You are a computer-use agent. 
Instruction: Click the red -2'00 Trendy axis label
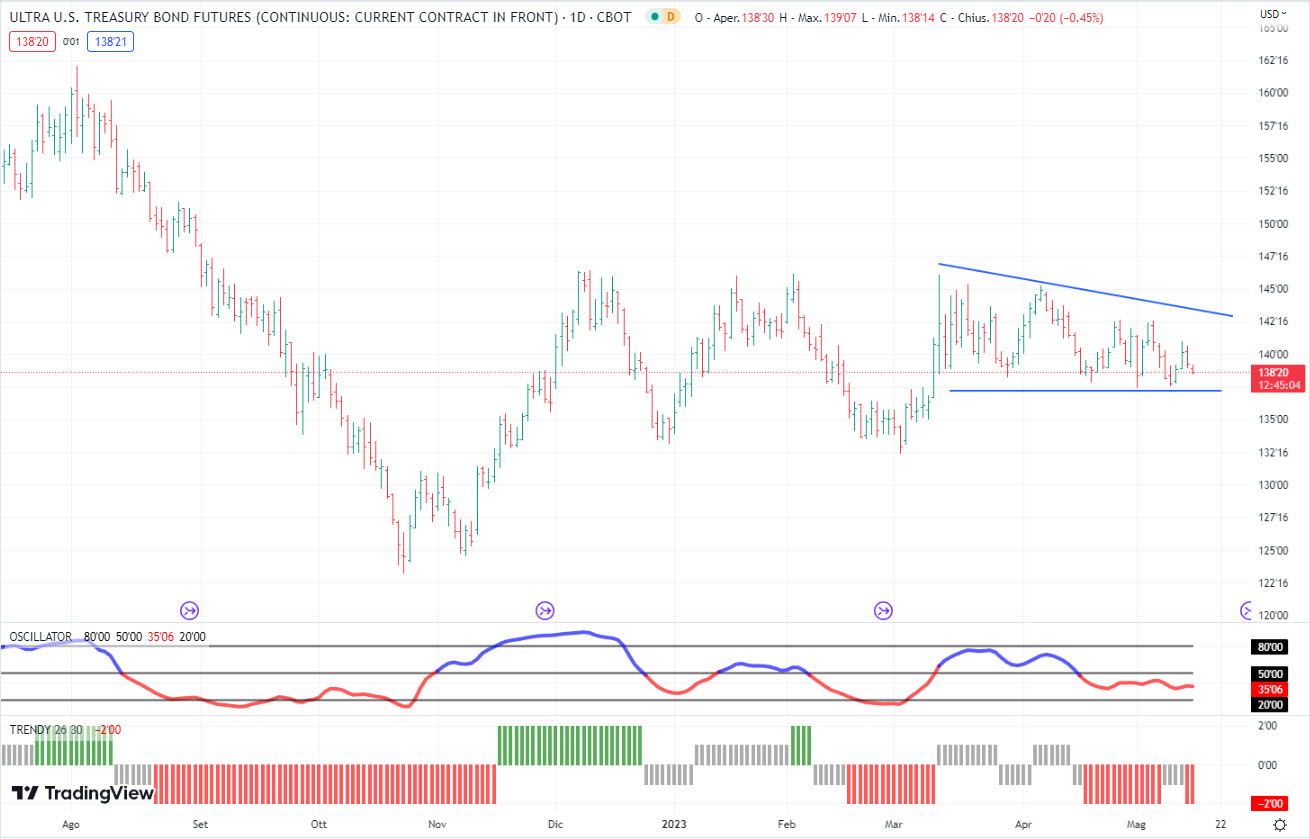pos(1270,805)
